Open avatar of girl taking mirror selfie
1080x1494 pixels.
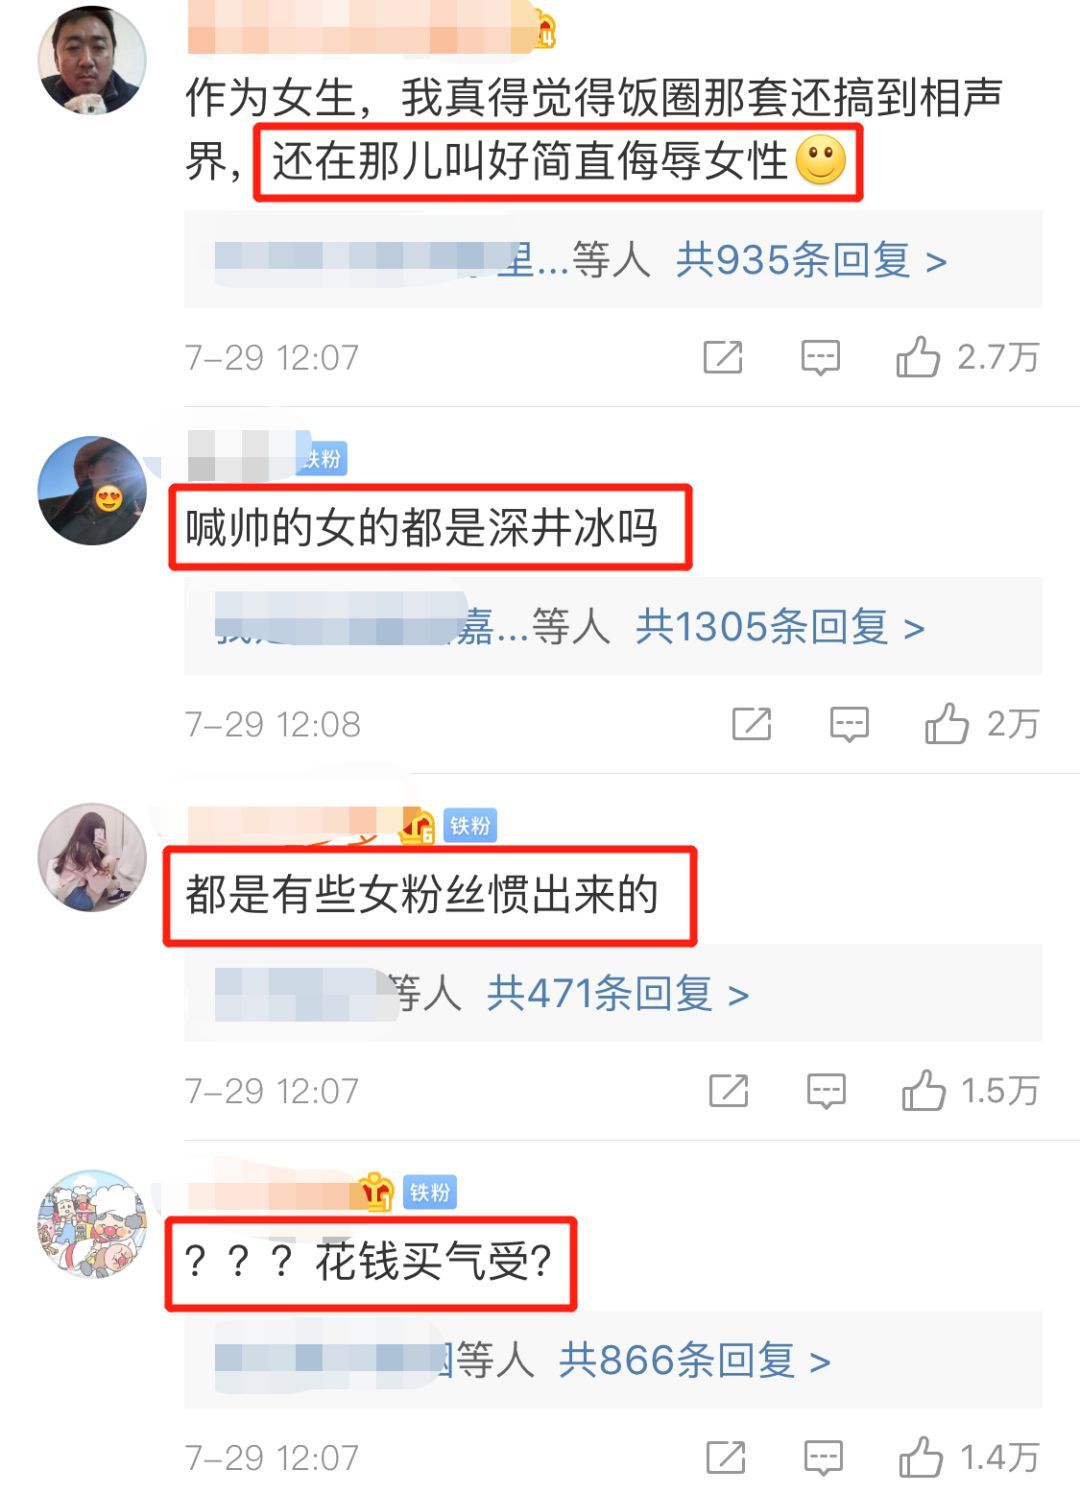tap(92, 857)
